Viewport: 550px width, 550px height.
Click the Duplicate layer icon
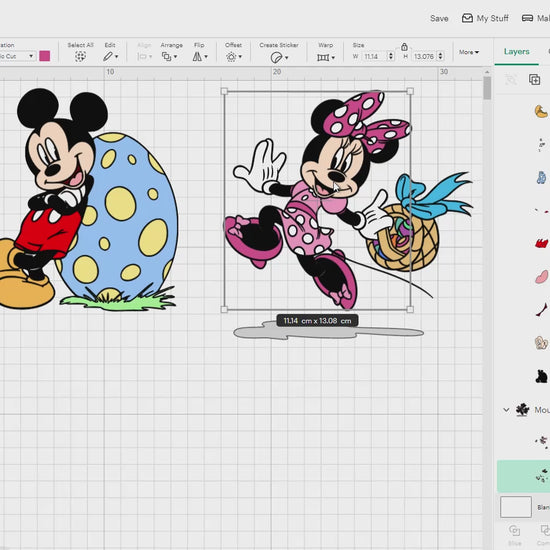(534, 80)
